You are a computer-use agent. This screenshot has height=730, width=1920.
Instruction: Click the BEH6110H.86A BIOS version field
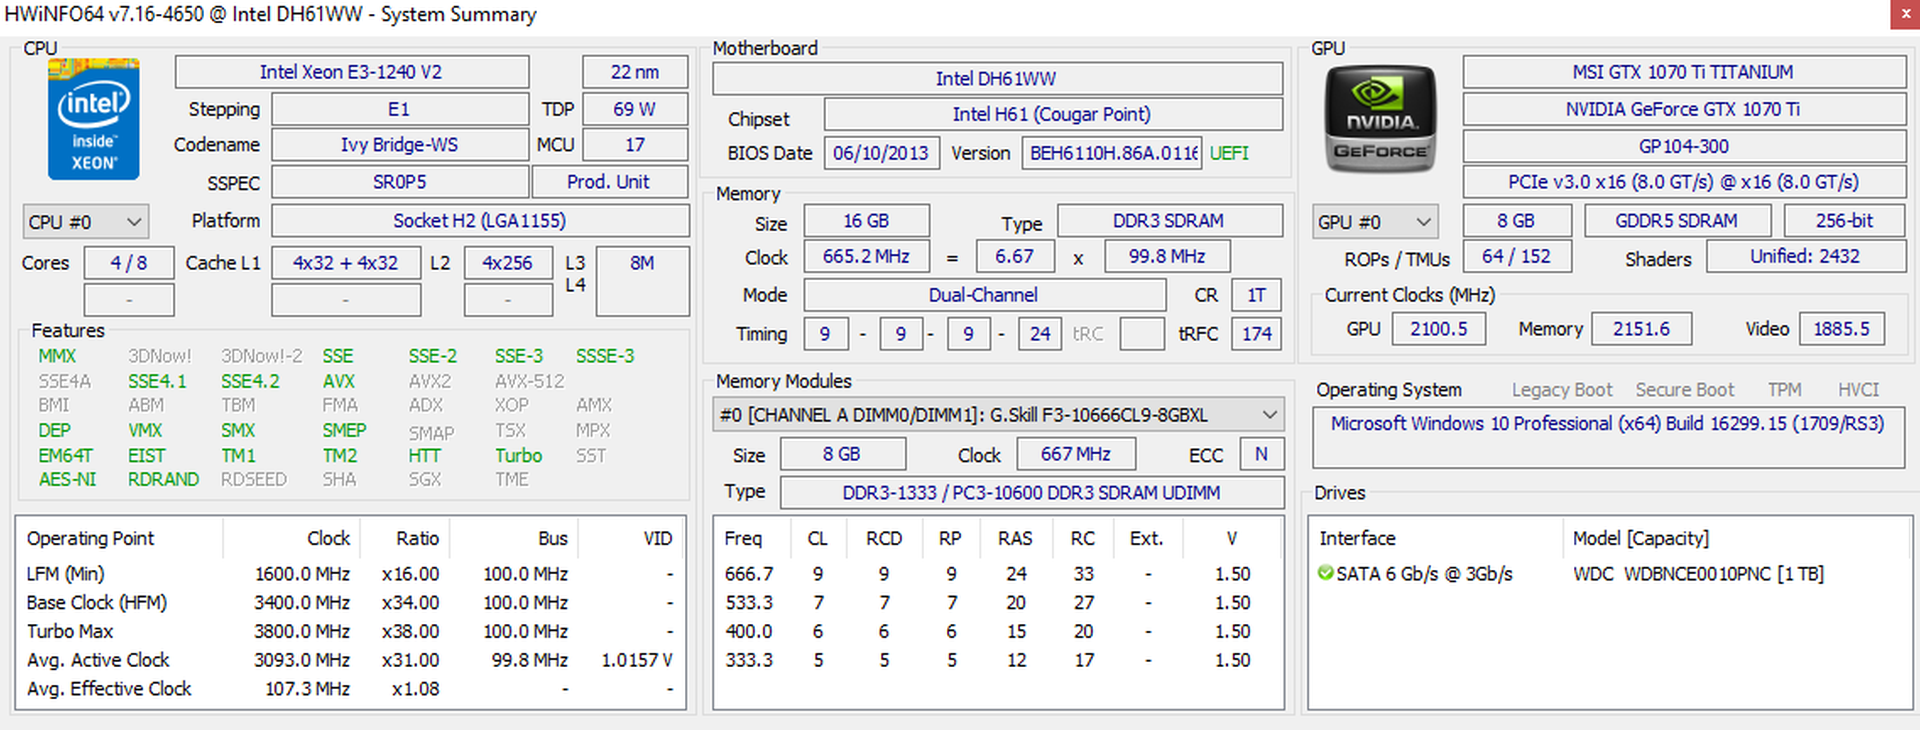coord(1112,153)
